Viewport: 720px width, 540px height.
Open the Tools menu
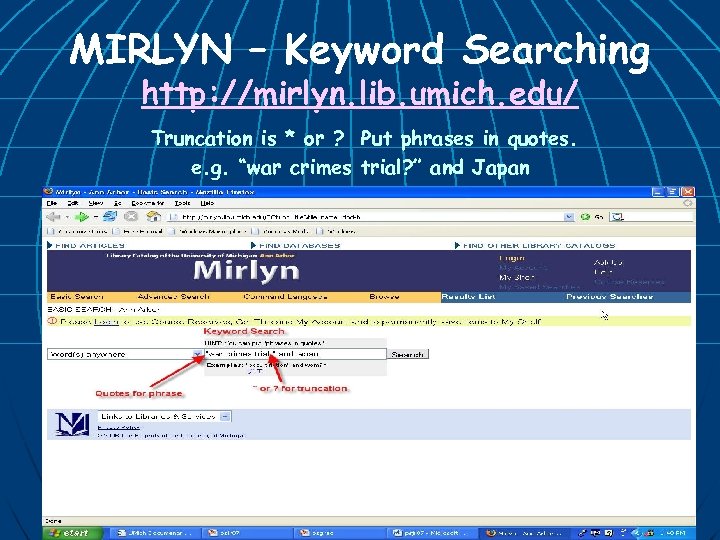tap(182, 203)
